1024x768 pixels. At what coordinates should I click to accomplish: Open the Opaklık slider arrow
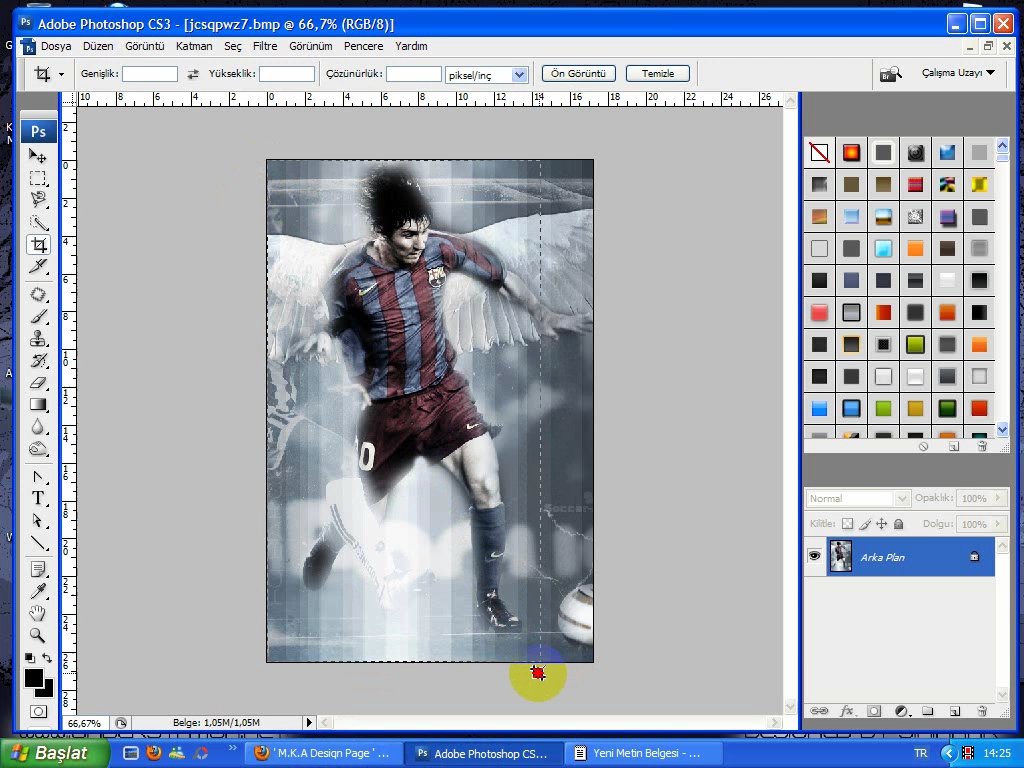tap(998, 498)
